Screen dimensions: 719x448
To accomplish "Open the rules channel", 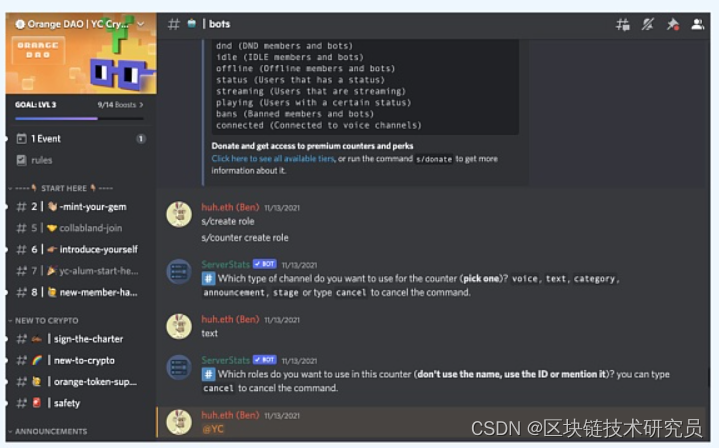I will point(81,160).
